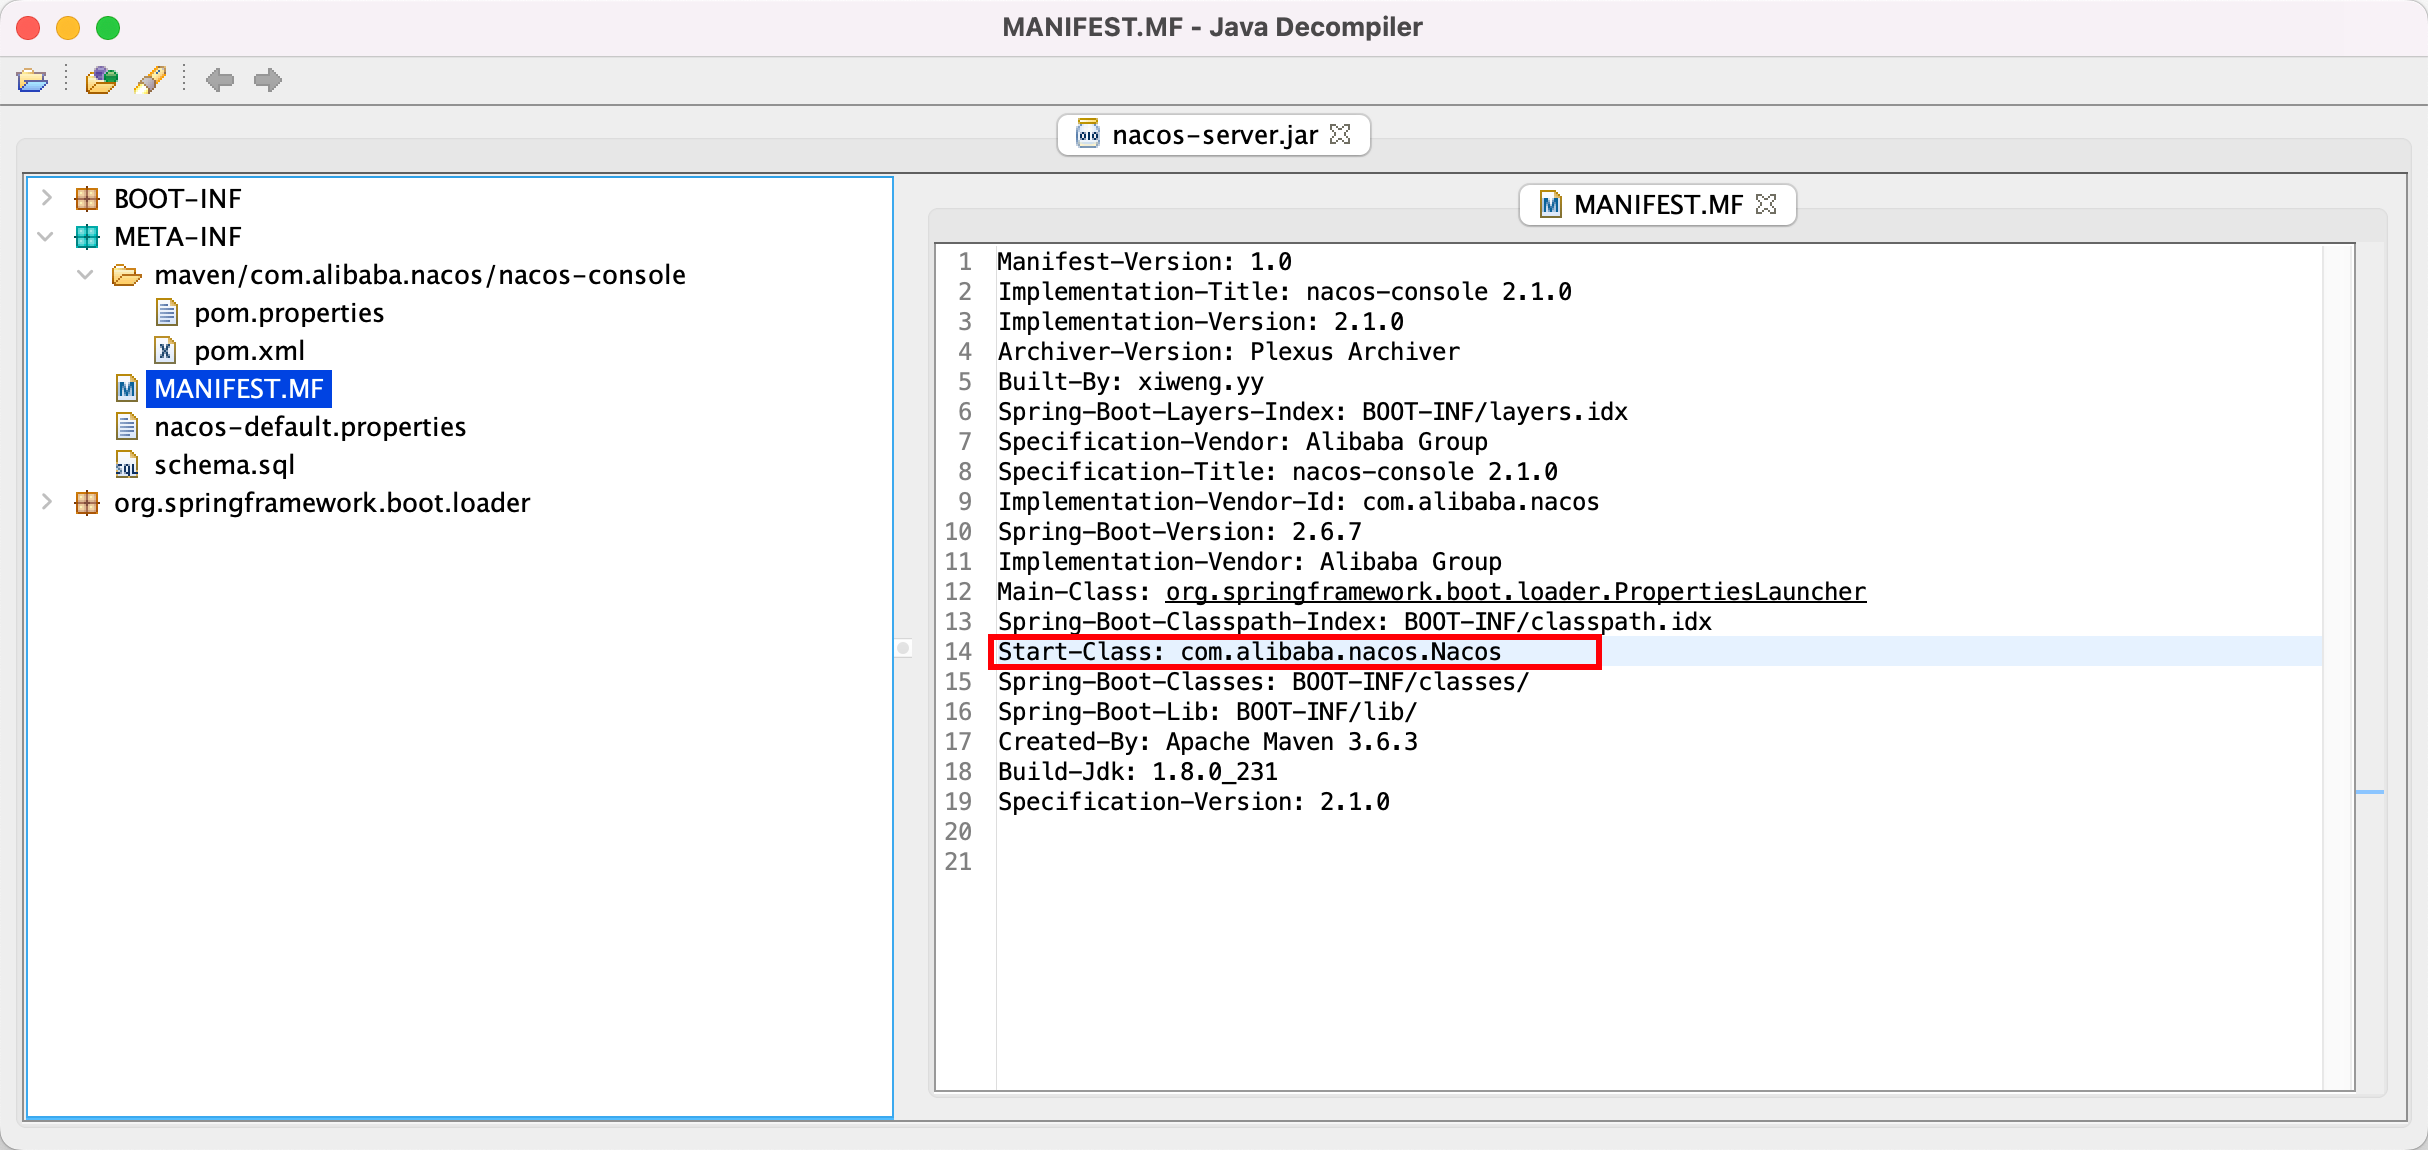The width and height of the screenshot is (2428, 1150).
Task: Click the schema.sql file icon
Action: (127, 465)
